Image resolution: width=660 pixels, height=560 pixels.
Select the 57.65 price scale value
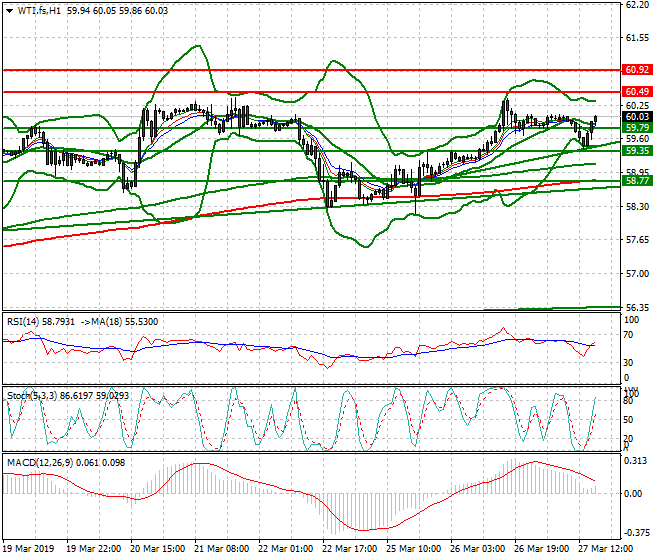point(637,240)
